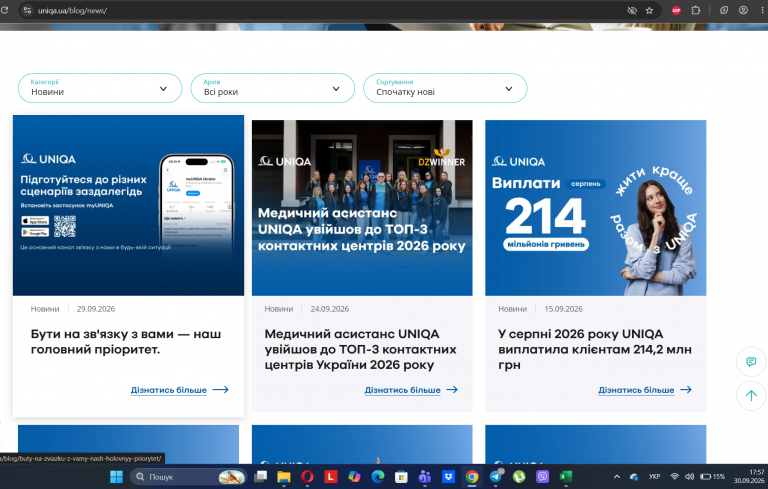The image size is (768, 489).
Task: Expand the Категорії dropdown showing Новини
Action: click(x=100, y=88)
